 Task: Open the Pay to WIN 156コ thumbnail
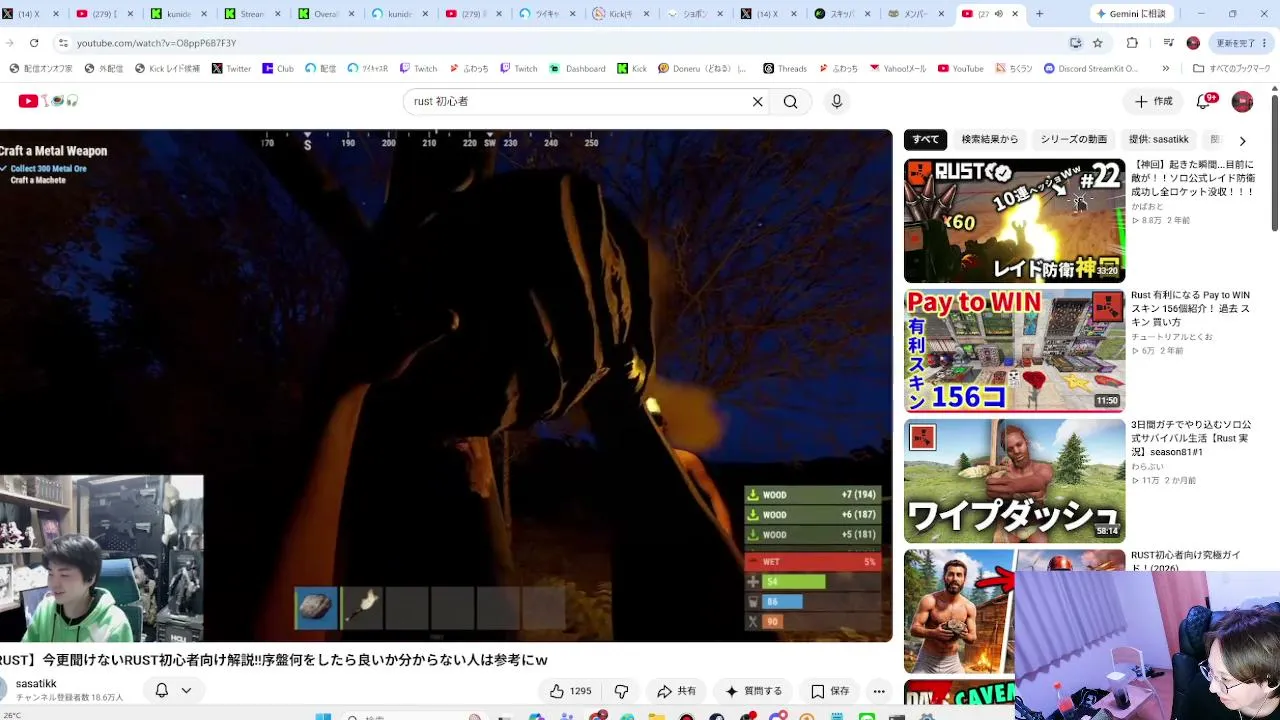pos(1014,351)
